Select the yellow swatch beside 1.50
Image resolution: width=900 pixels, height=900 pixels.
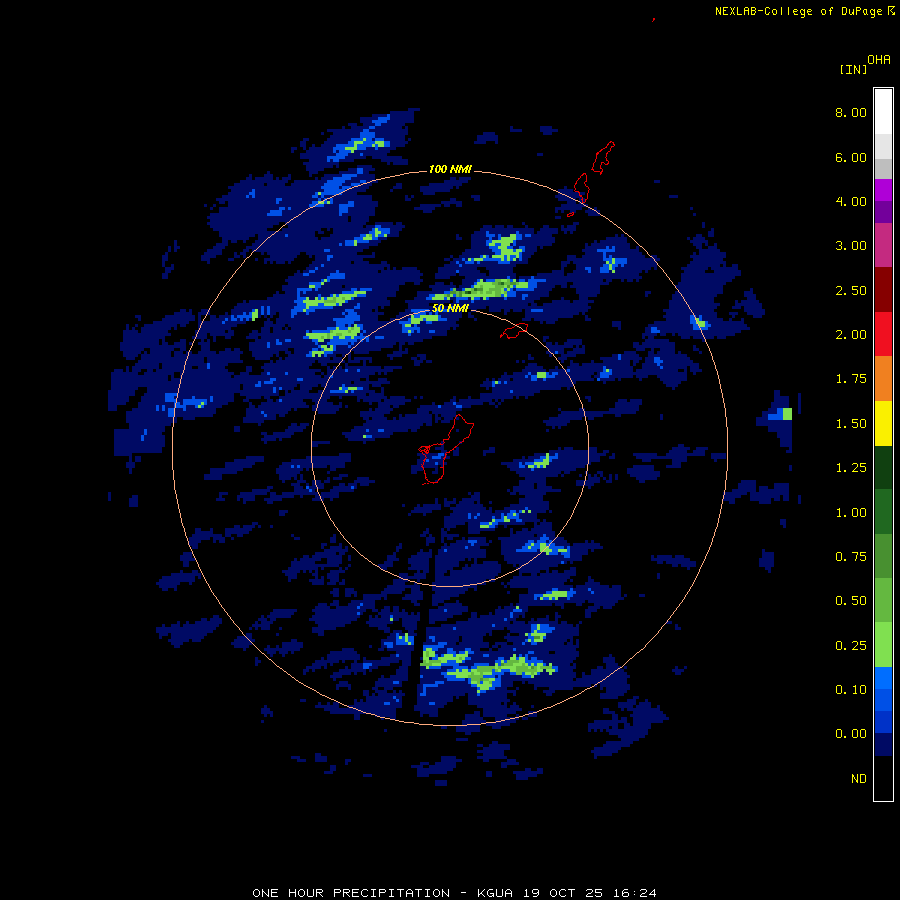[x=883, y=423]
